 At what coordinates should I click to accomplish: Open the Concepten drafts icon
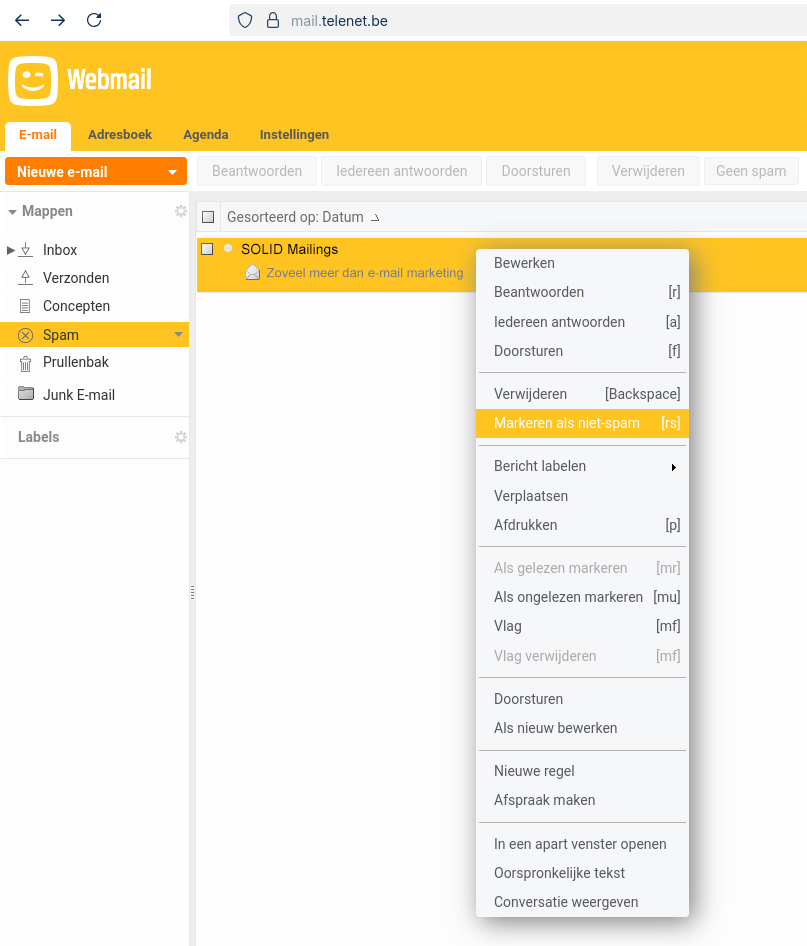point(26,306)
